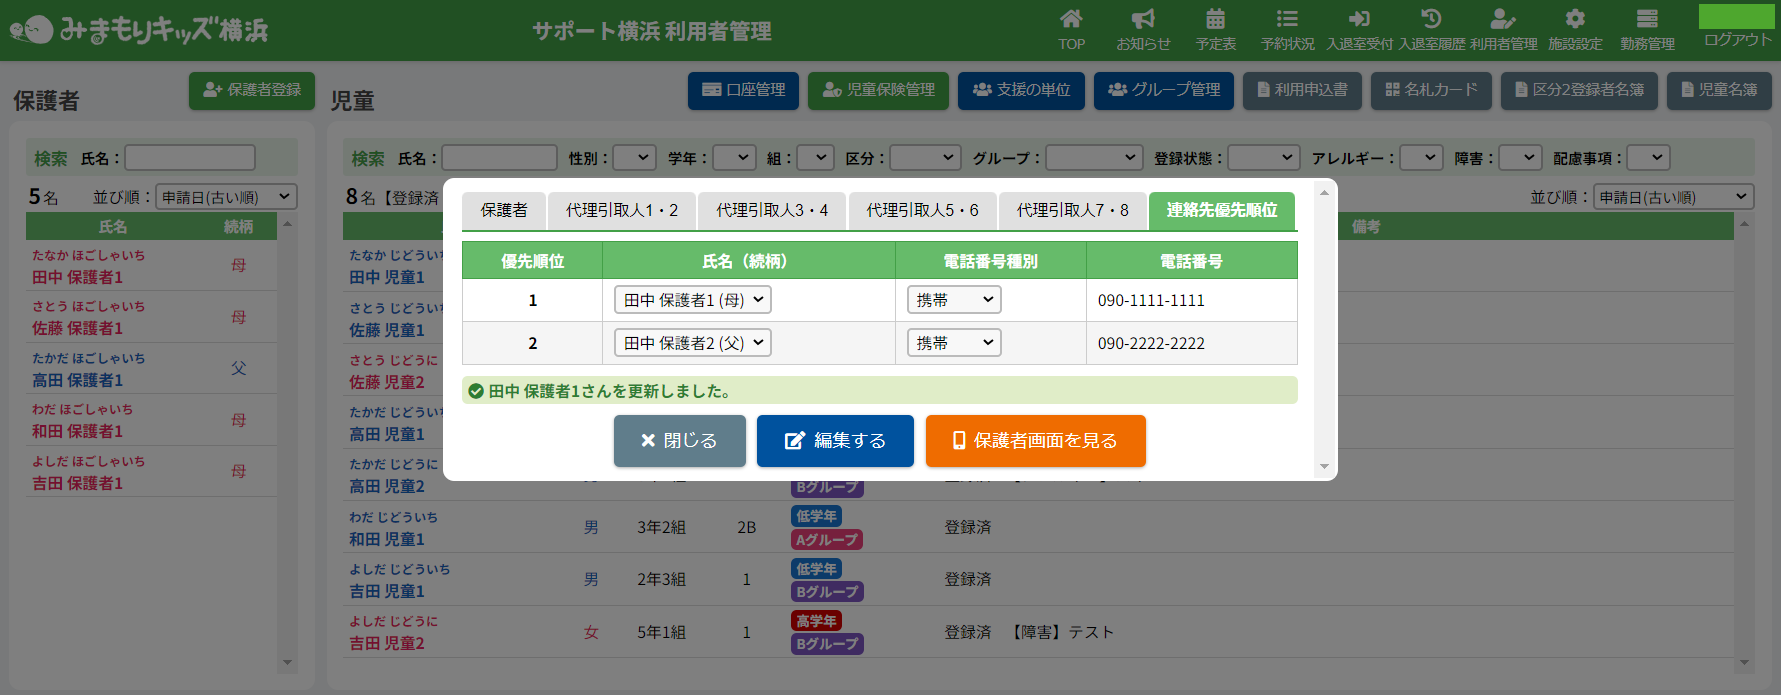The width and height of the screenshot is (1781, 695).
Task: Expand priority 1 name dropdown 田中 保護者1 (母)
Action: (692, 300)
